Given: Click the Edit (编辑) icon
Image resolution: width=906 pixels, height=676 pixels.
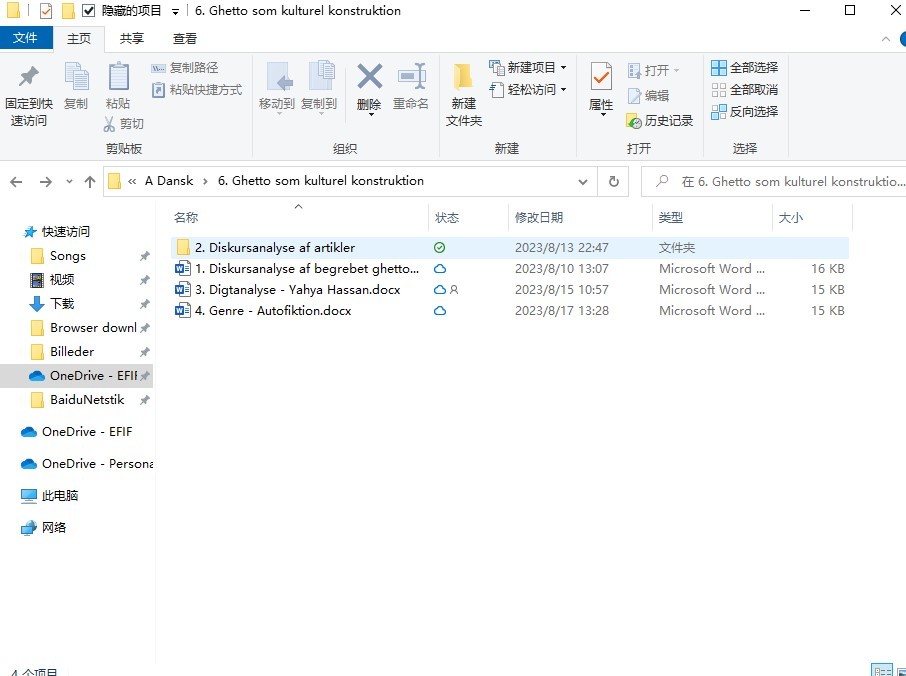Looking at the screenshot, I should tap(634, 96).
